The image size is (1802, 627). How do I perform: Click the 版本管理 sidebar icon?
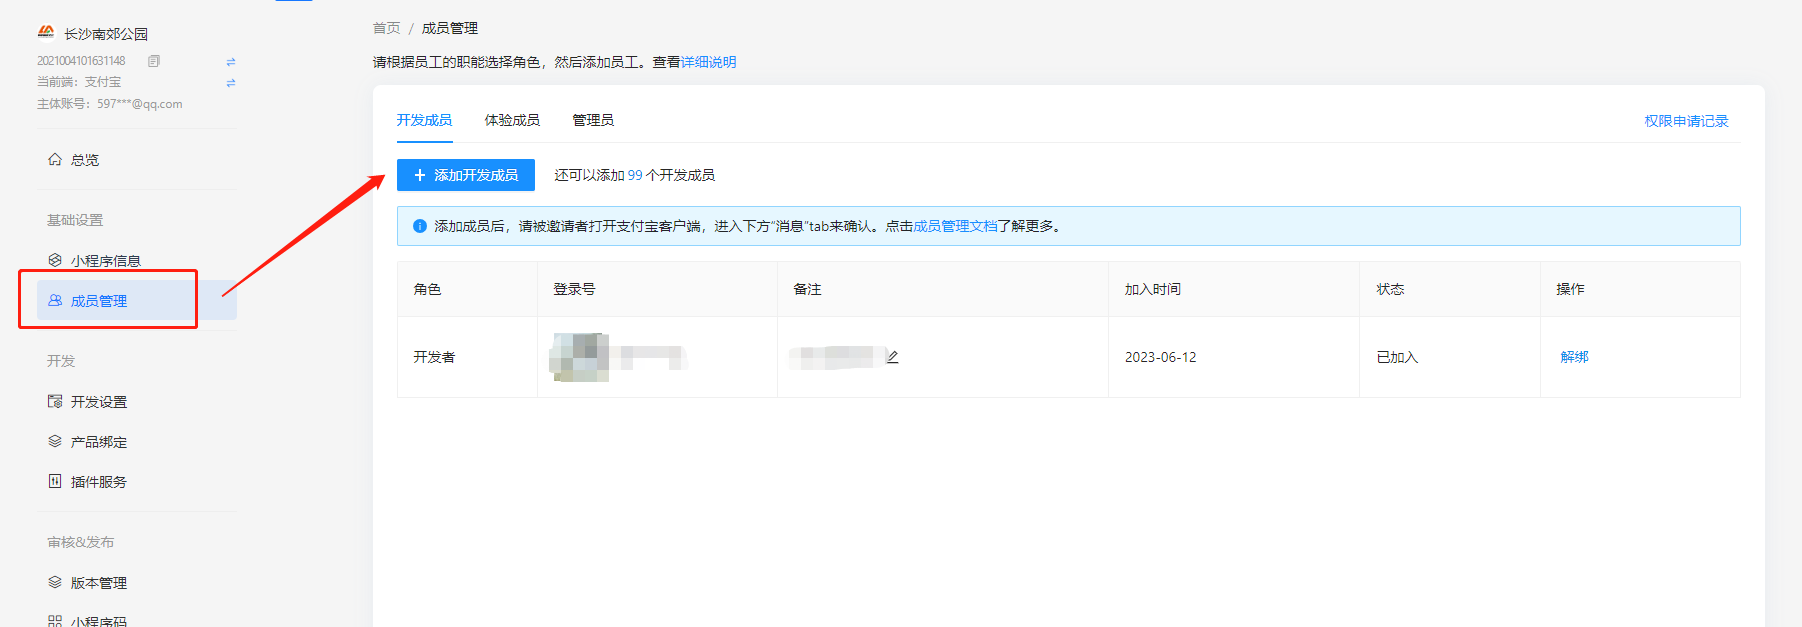pos(55,583)
